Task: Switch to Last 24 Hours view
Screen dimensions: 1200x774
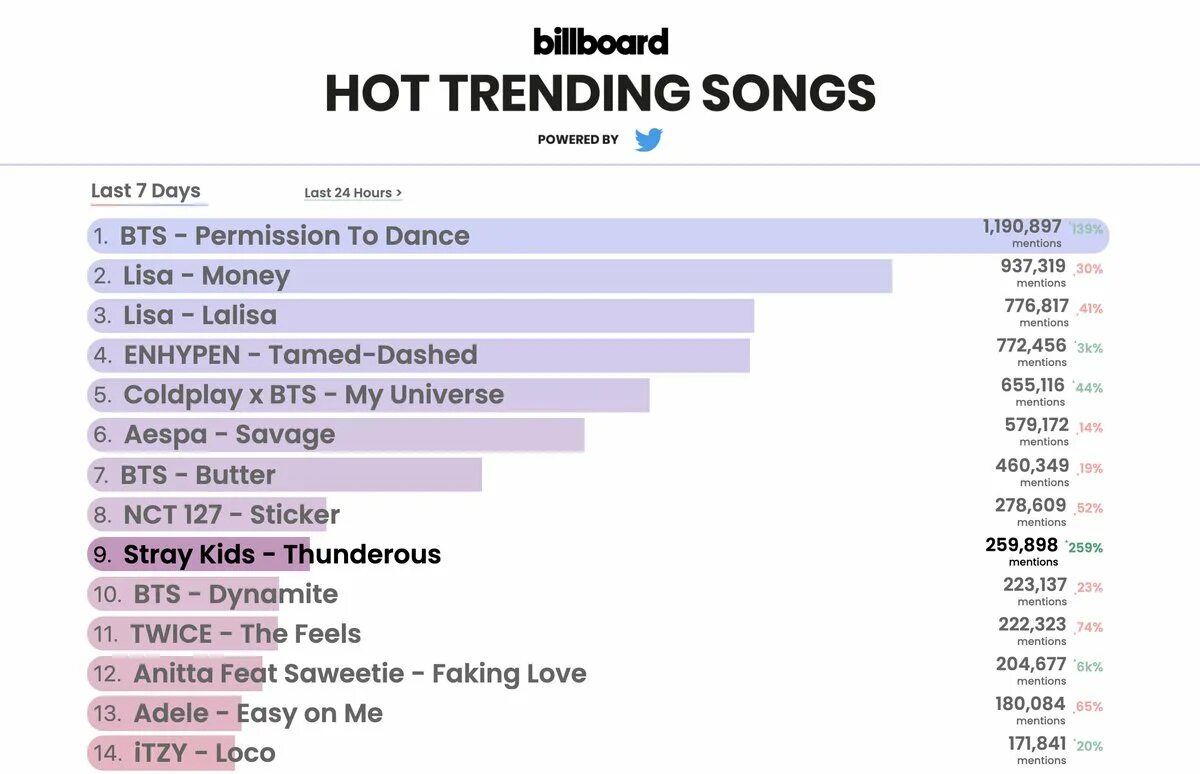Action: pos(353,193)
